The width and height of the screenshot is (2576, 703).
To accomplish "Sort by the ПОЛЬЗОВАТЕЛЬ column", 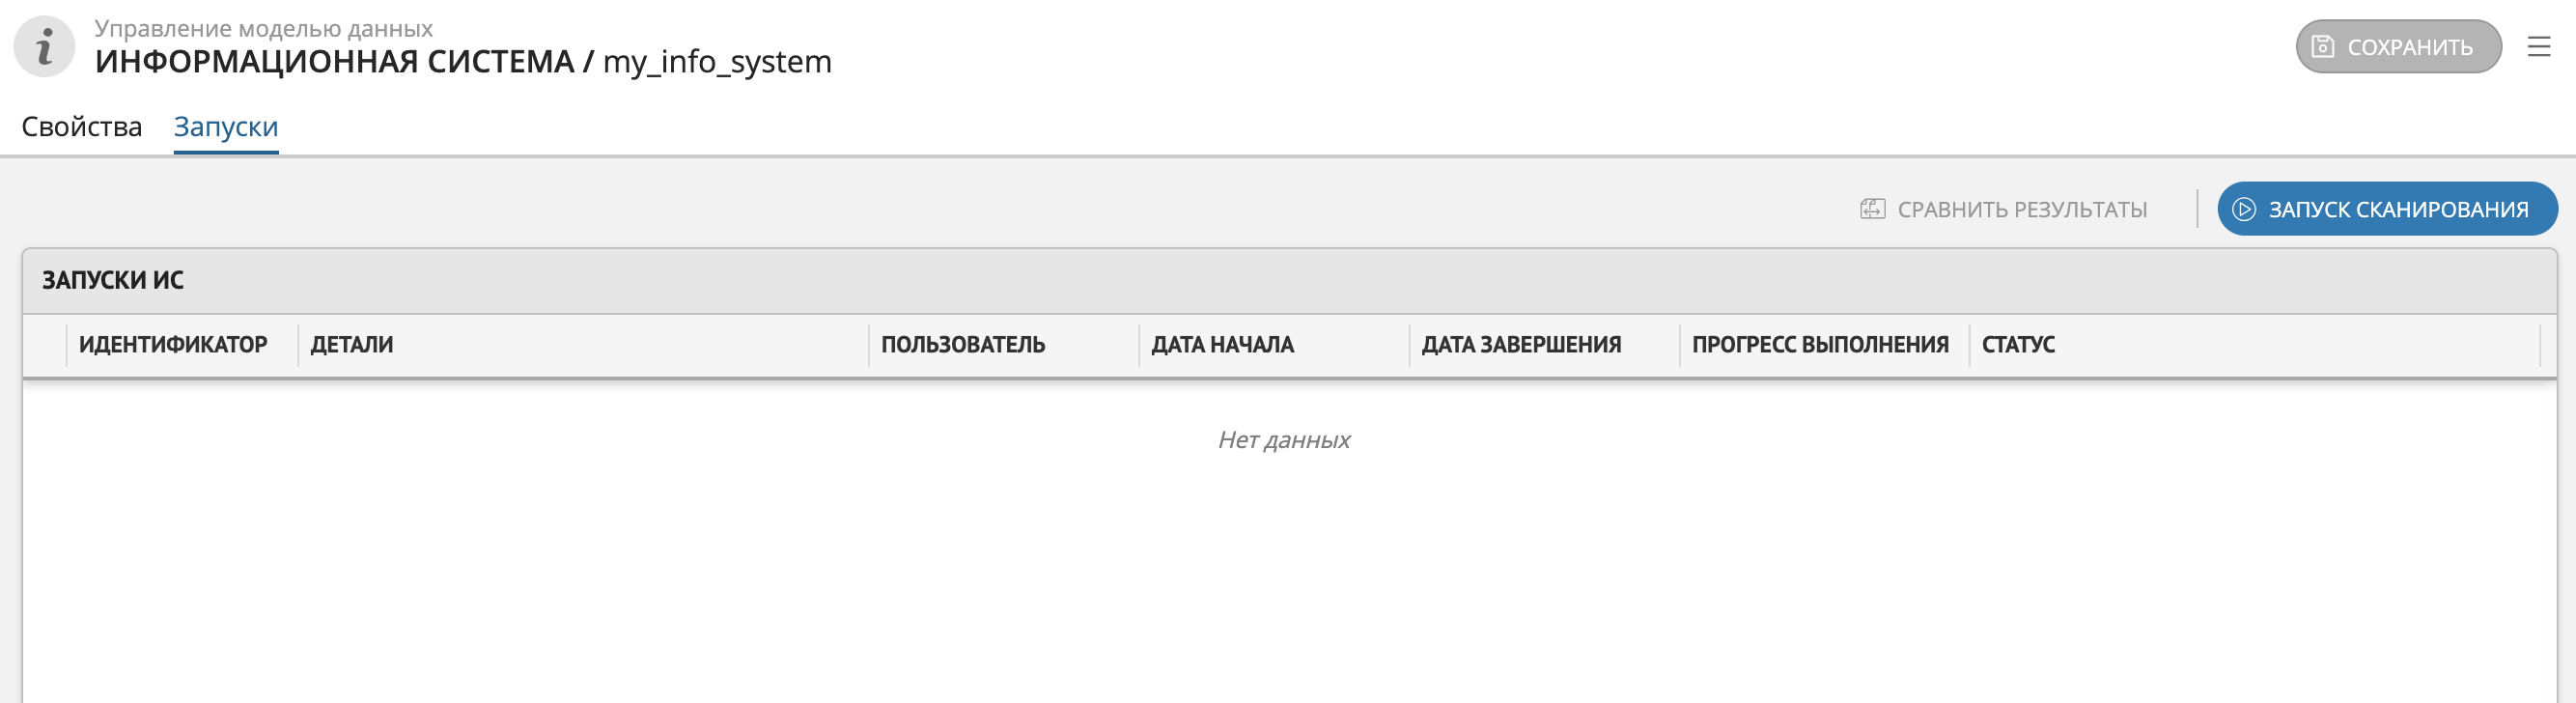I will point(962,345).
